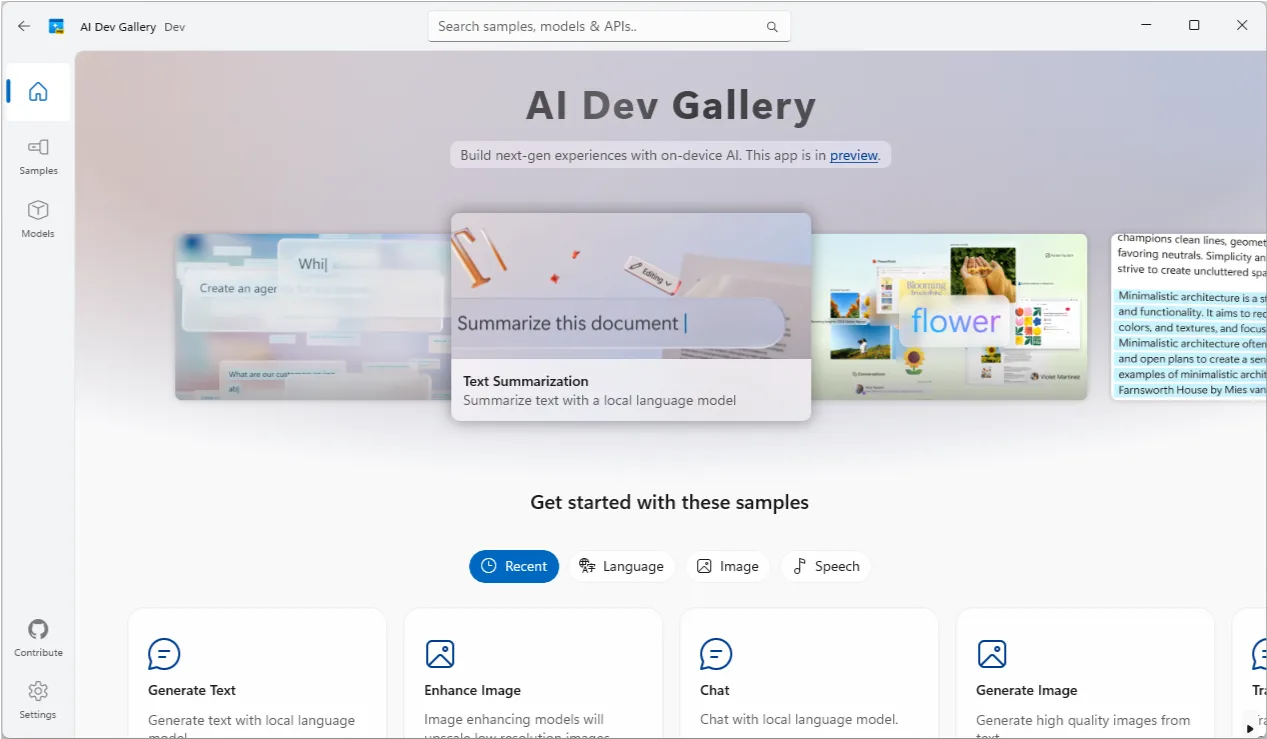Select the Speech samples filter
The width and height of the screenshot is (1267, 739).
(826, 566)
